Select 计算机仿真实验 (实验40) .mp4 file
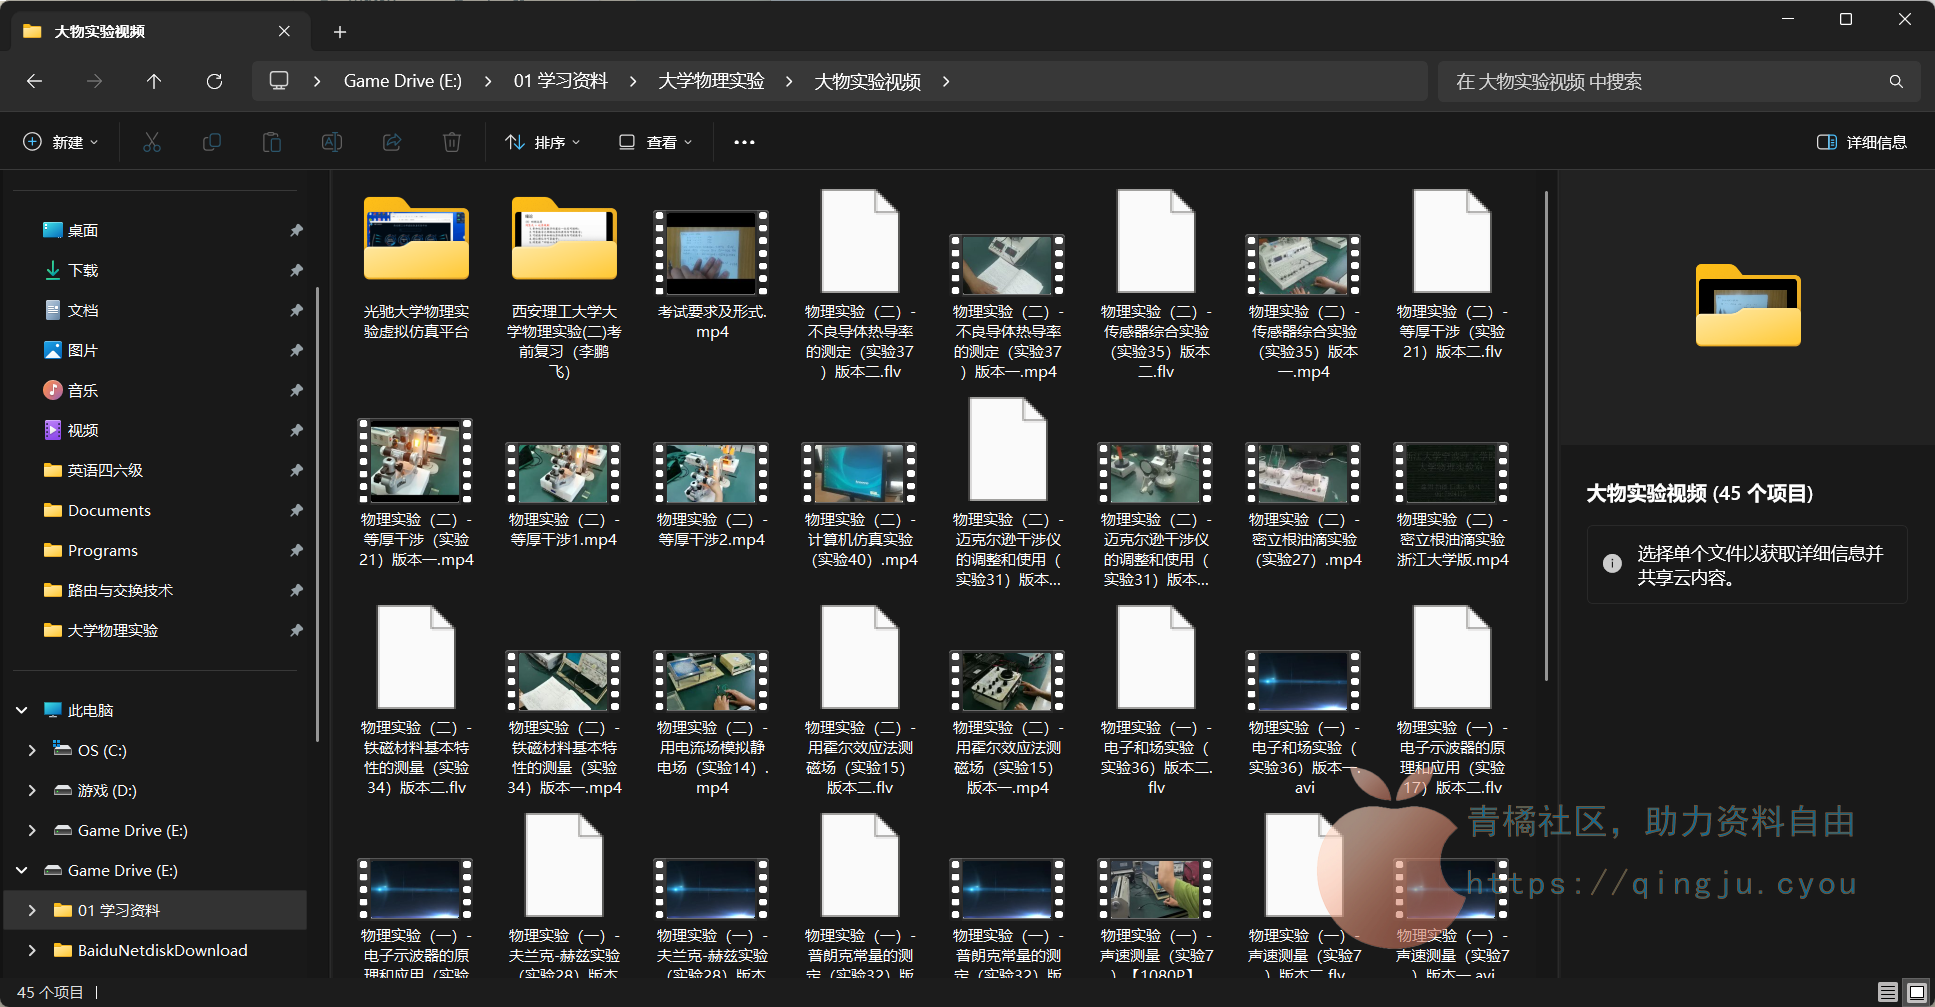 coord(860,506)
